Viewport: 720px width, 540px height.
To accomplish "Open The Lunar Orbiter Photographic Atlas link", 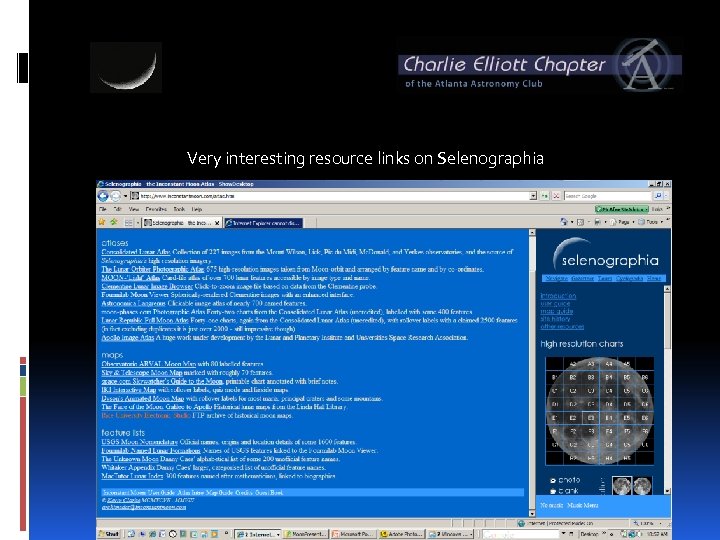I will (x=153, y=269).
